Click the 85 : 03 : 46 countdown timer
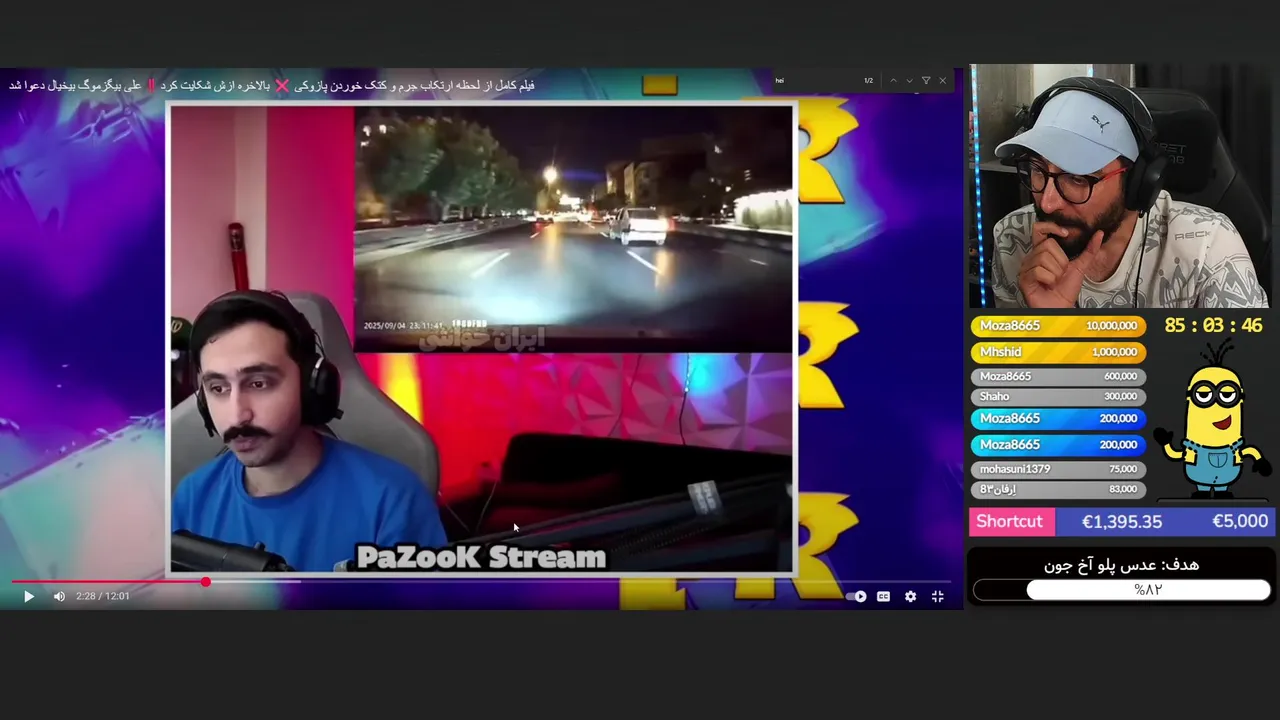 [1213, 325]
